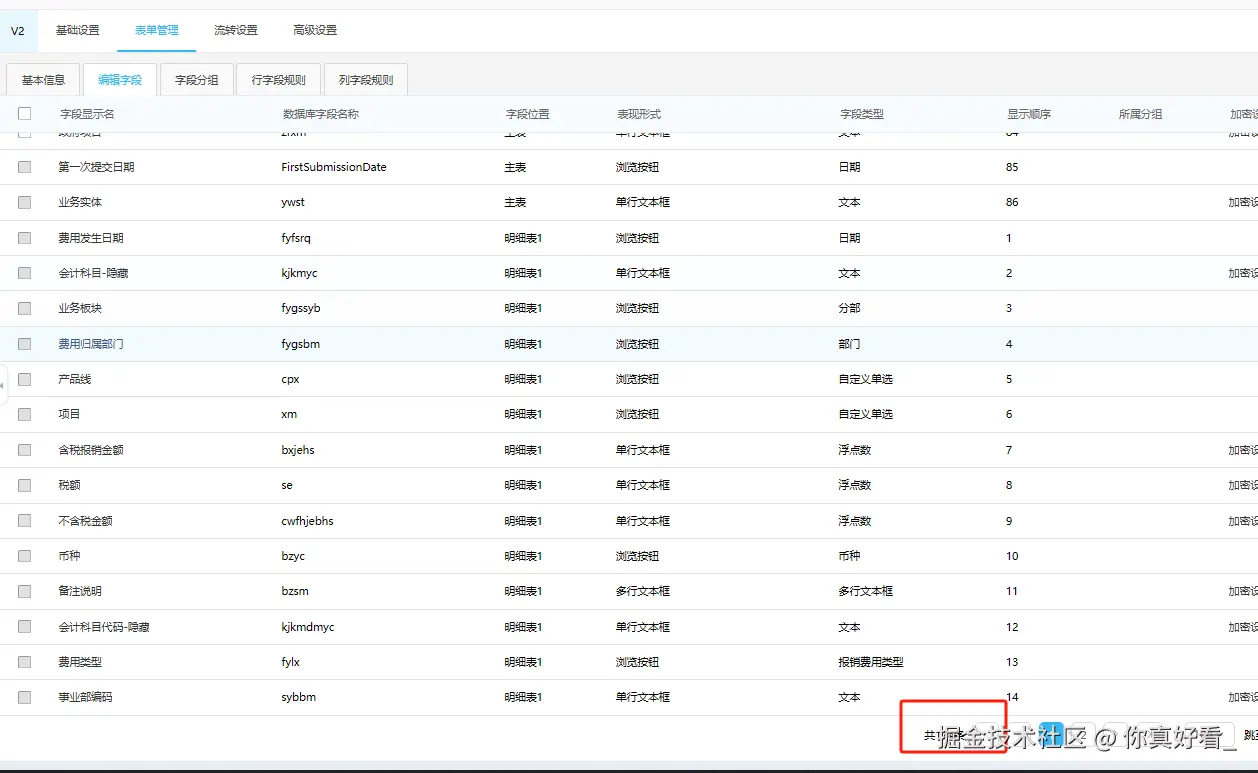The height and width of the screenshot is (773, 1258).
Task: Switch to the 基础设置 tab
Action: point(78,30)
